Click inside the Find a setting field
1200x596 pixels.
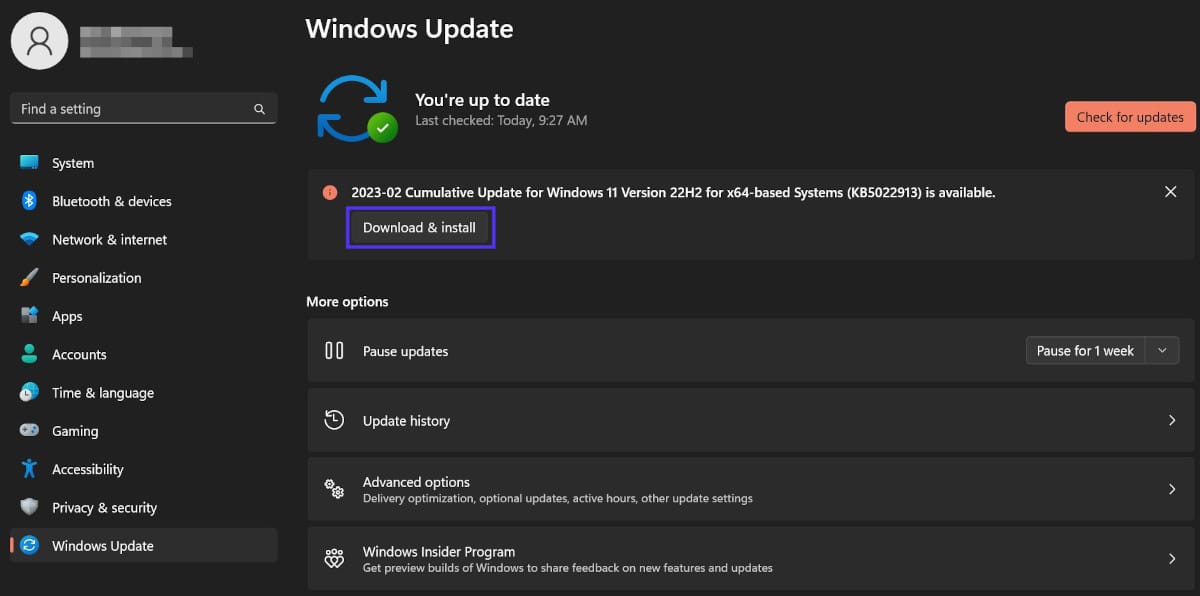point(130,108)
